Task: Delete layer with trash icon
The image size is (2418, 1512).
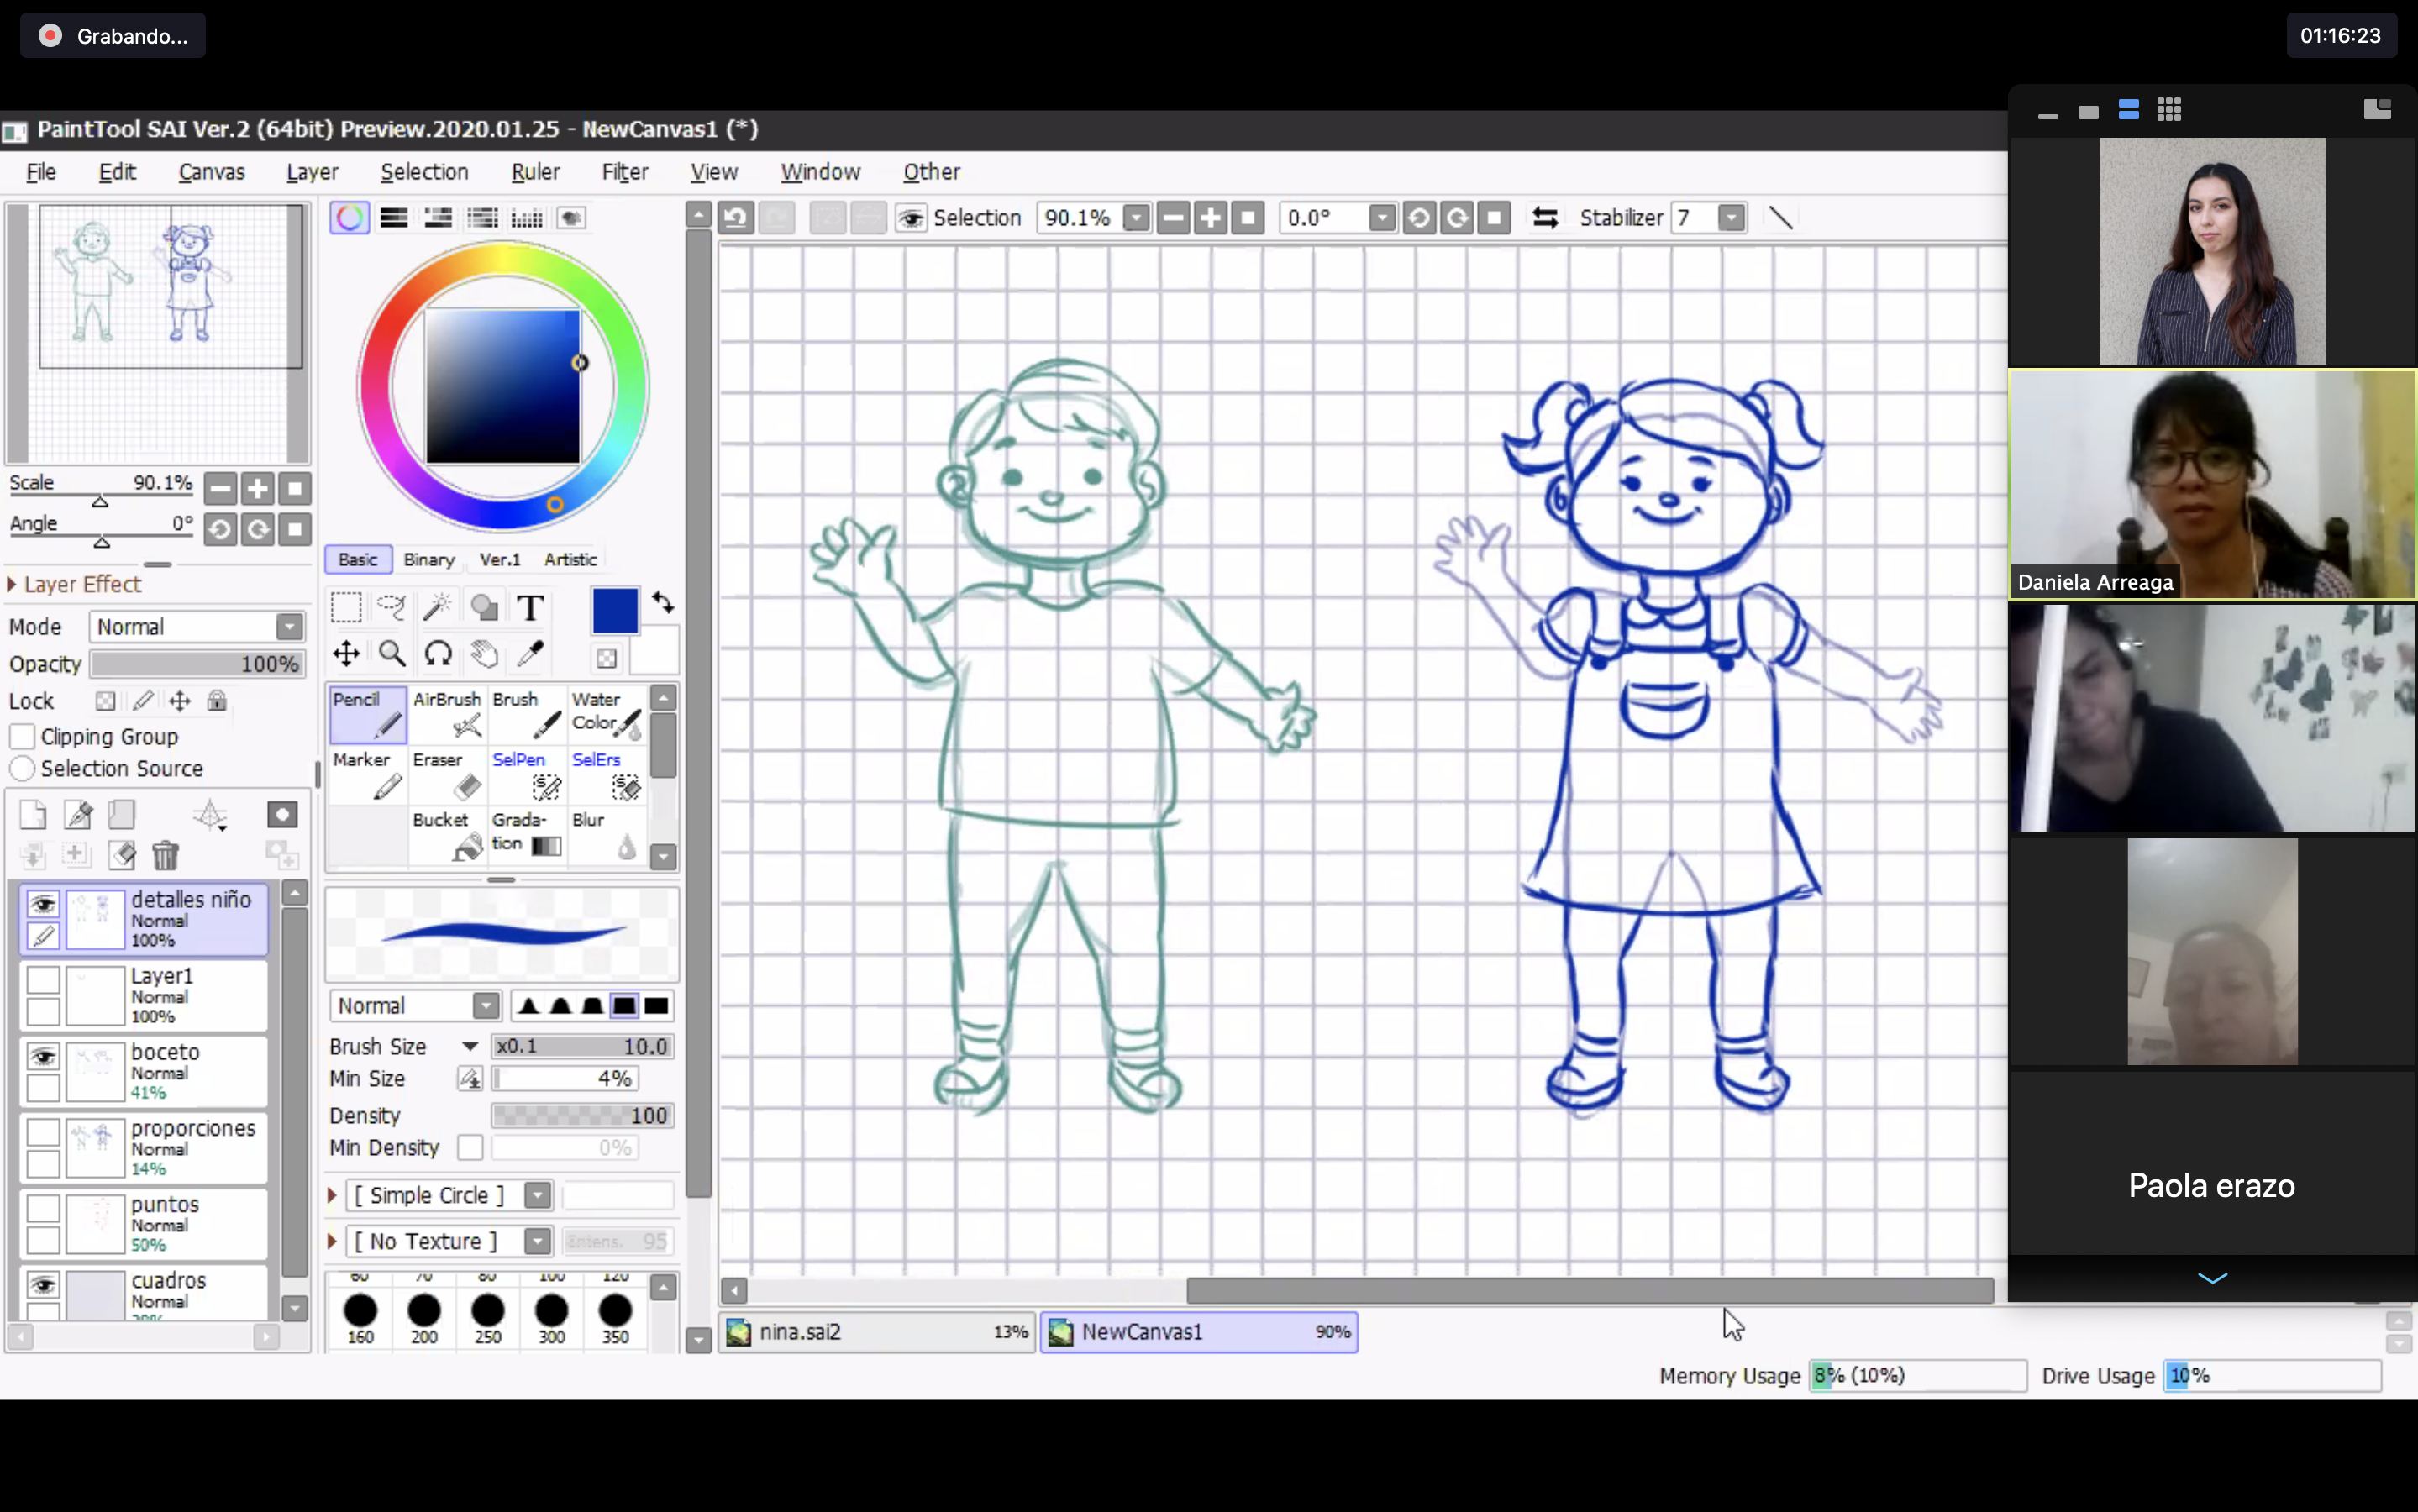Action: point(165,856)
